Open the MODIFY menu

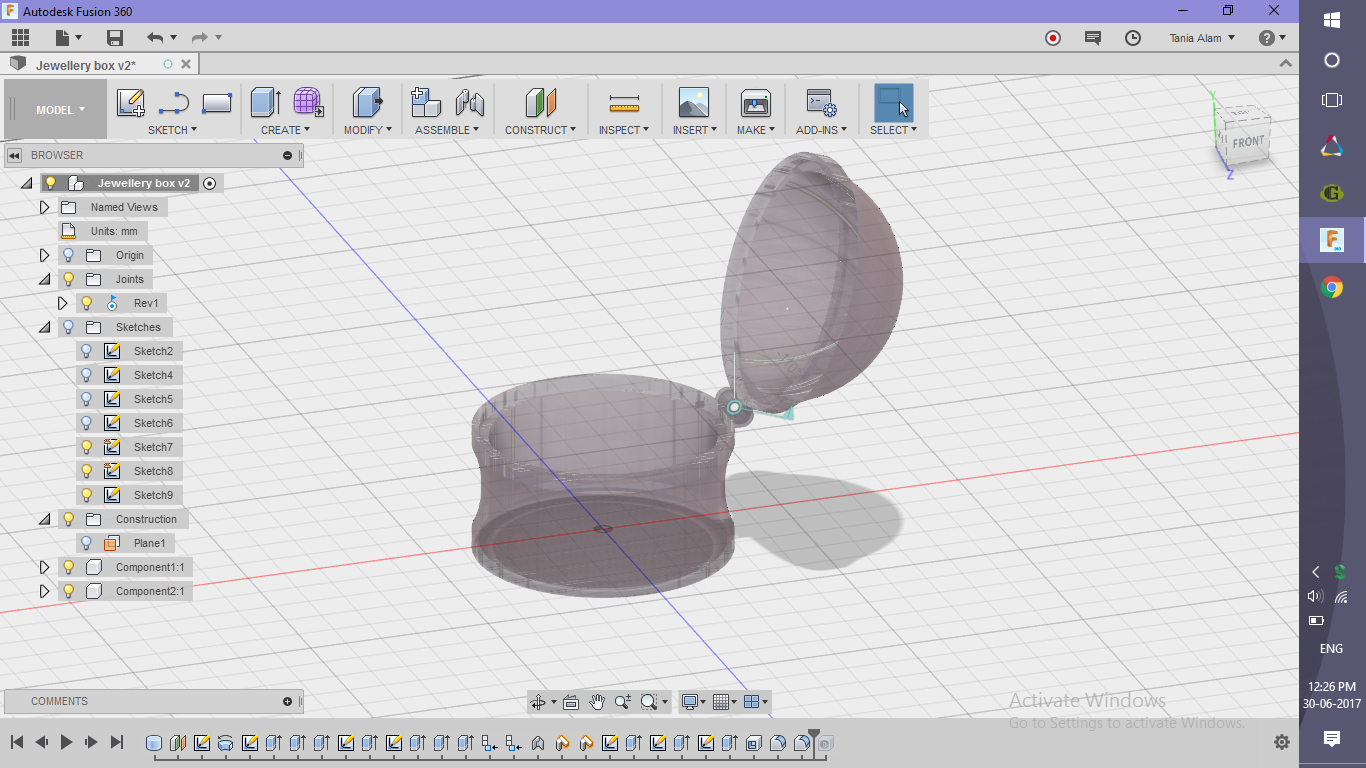pyautogui.click(x=367, y=130)
